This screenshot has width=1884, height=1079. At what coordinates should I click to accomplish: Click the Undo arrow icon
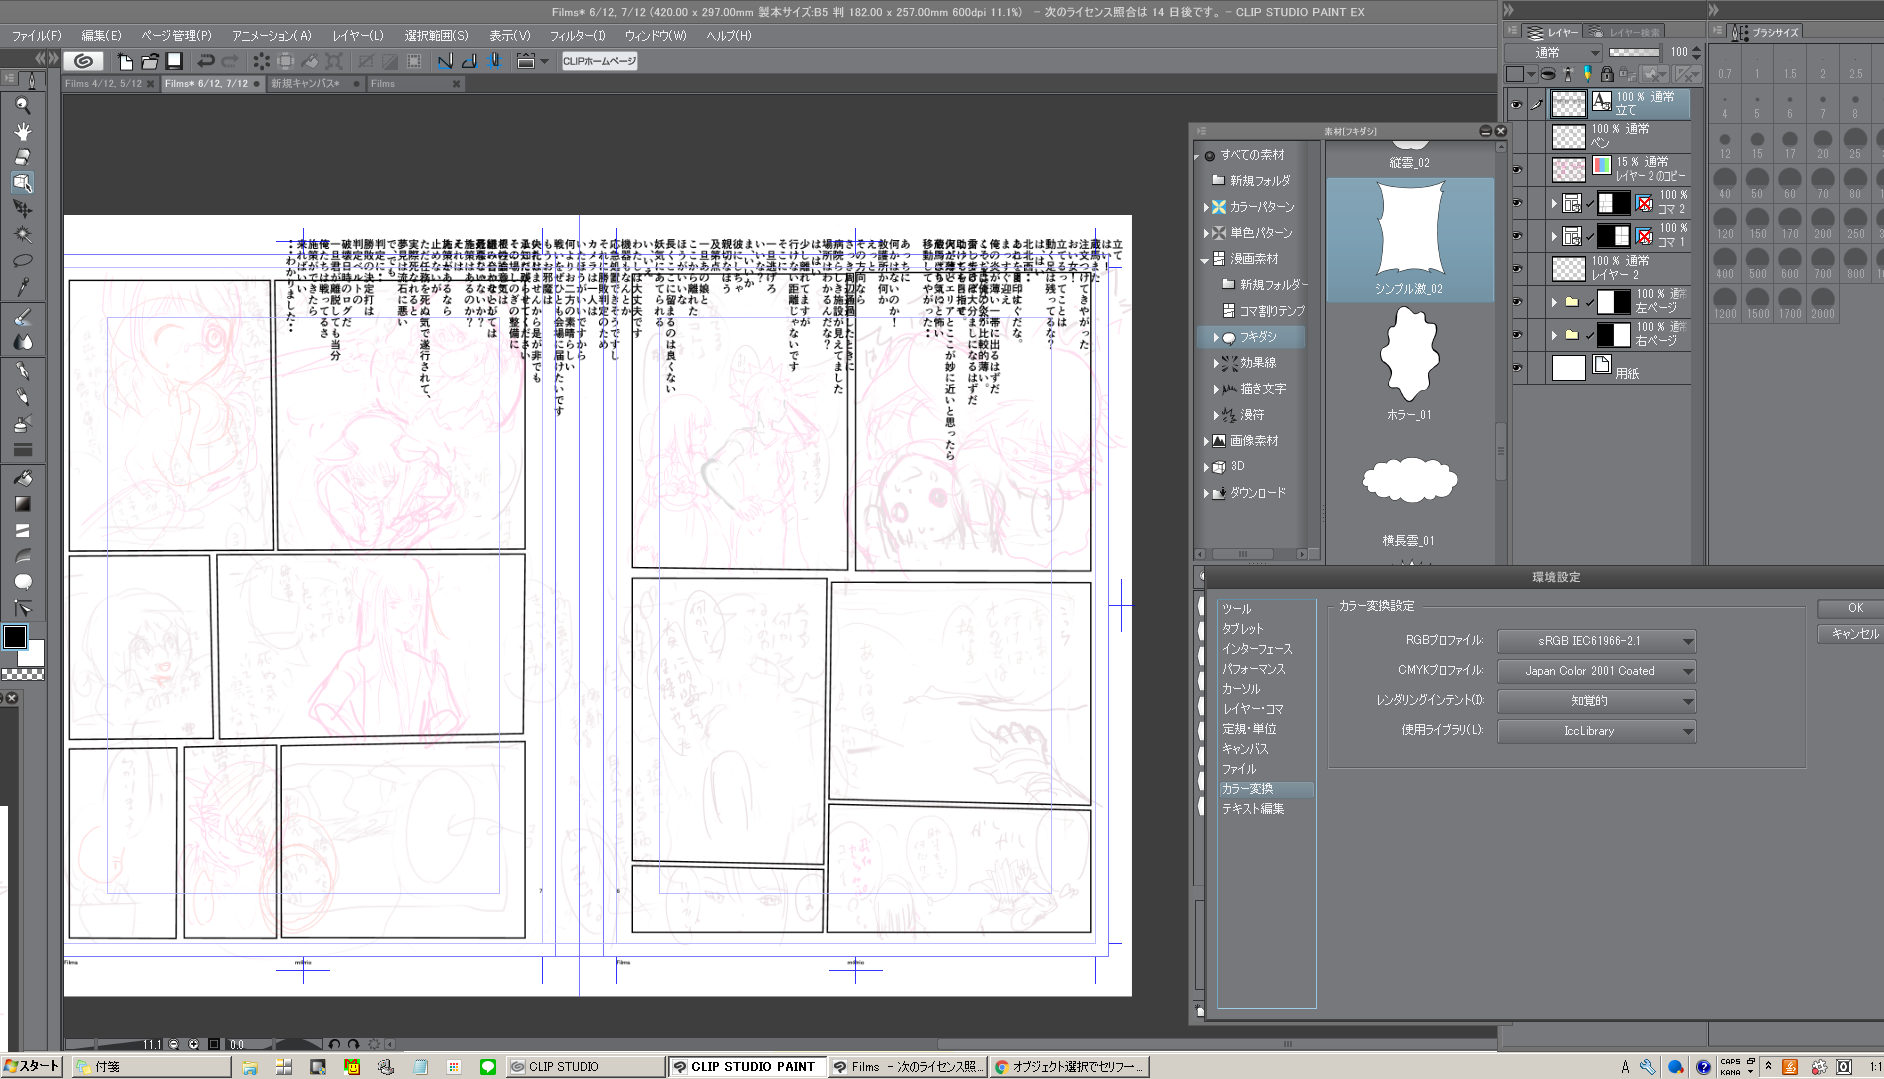(x=205, y=61)
